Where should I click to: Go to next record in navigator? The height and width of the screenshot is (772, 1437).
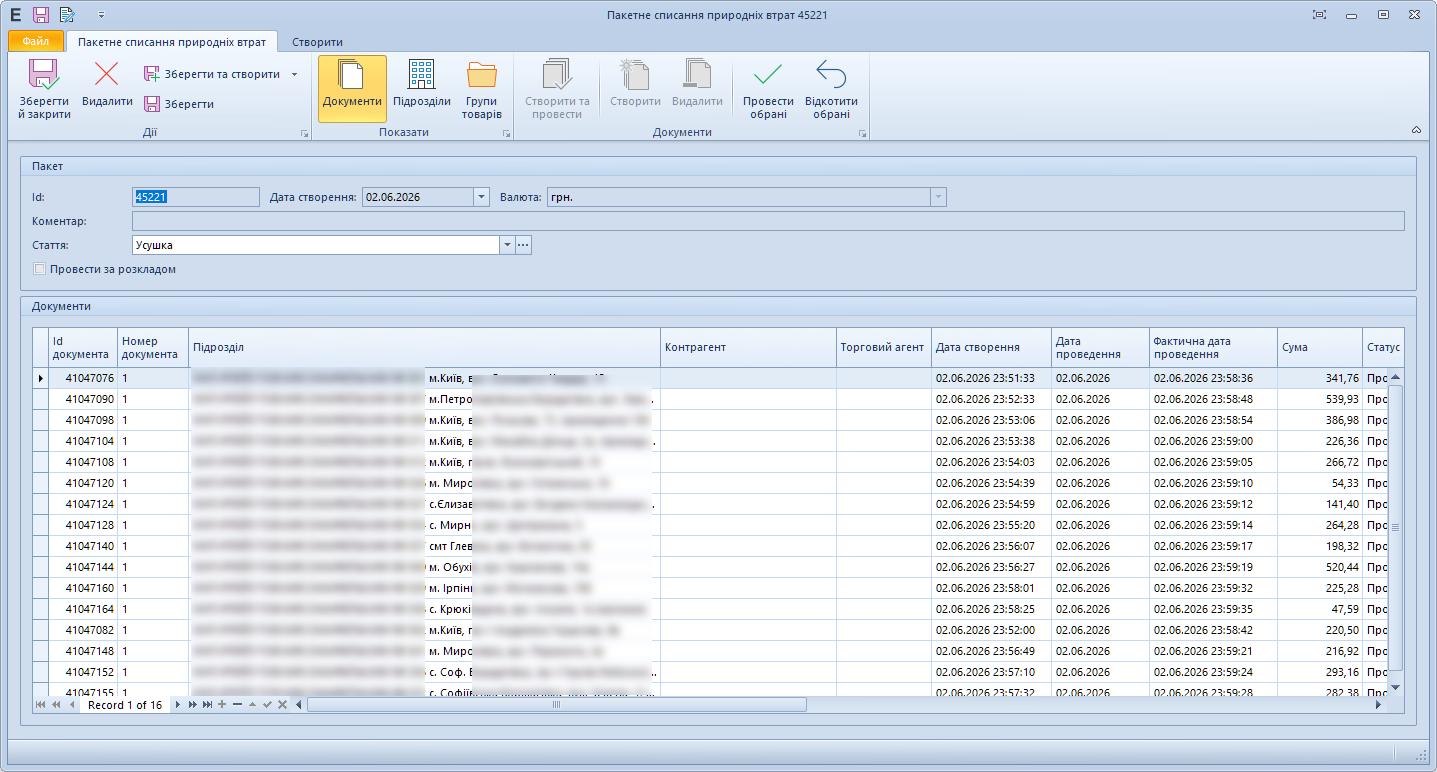click(178, 705)
